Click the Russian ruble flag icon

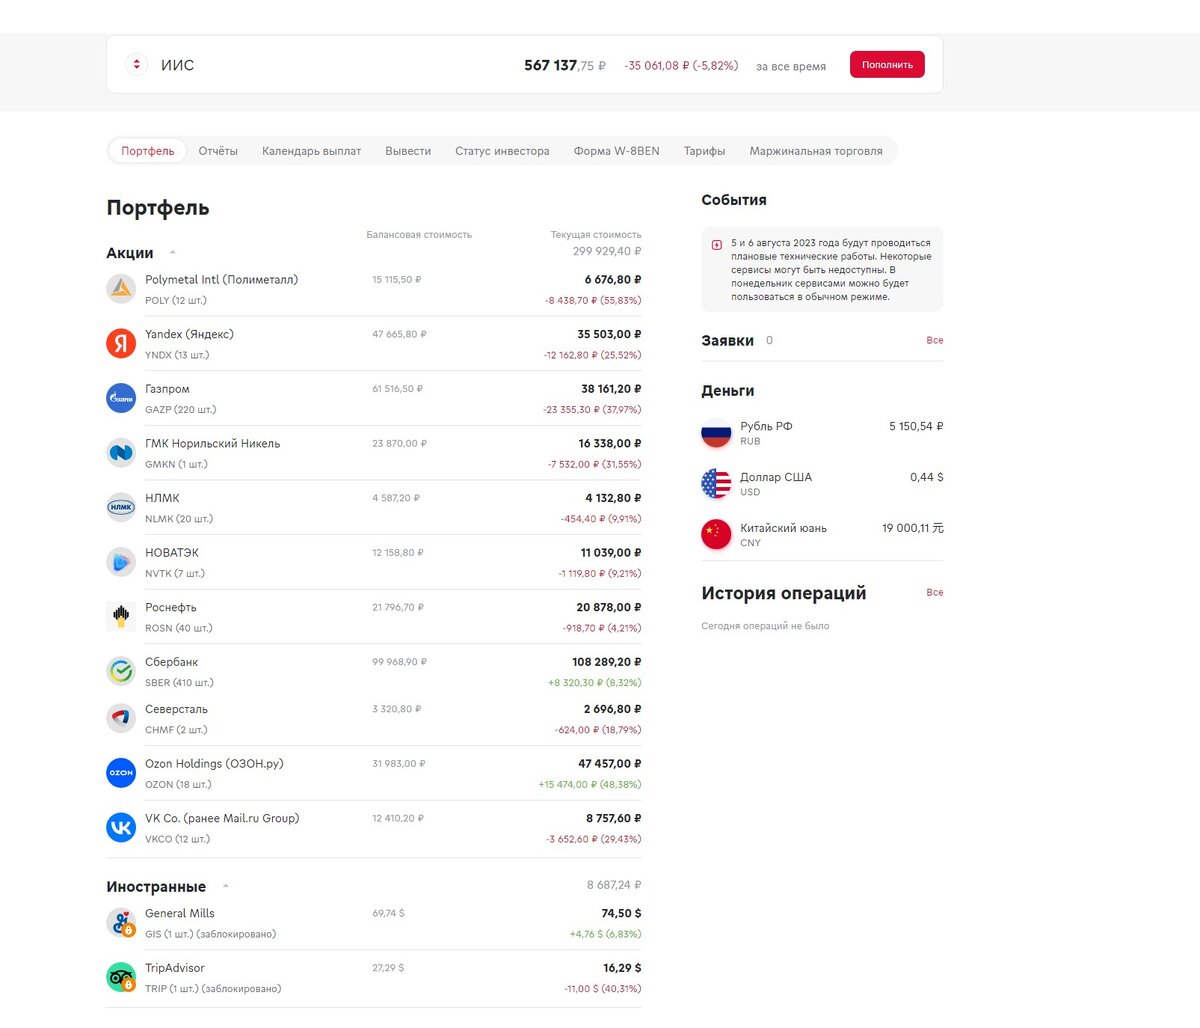pos(716,433)
